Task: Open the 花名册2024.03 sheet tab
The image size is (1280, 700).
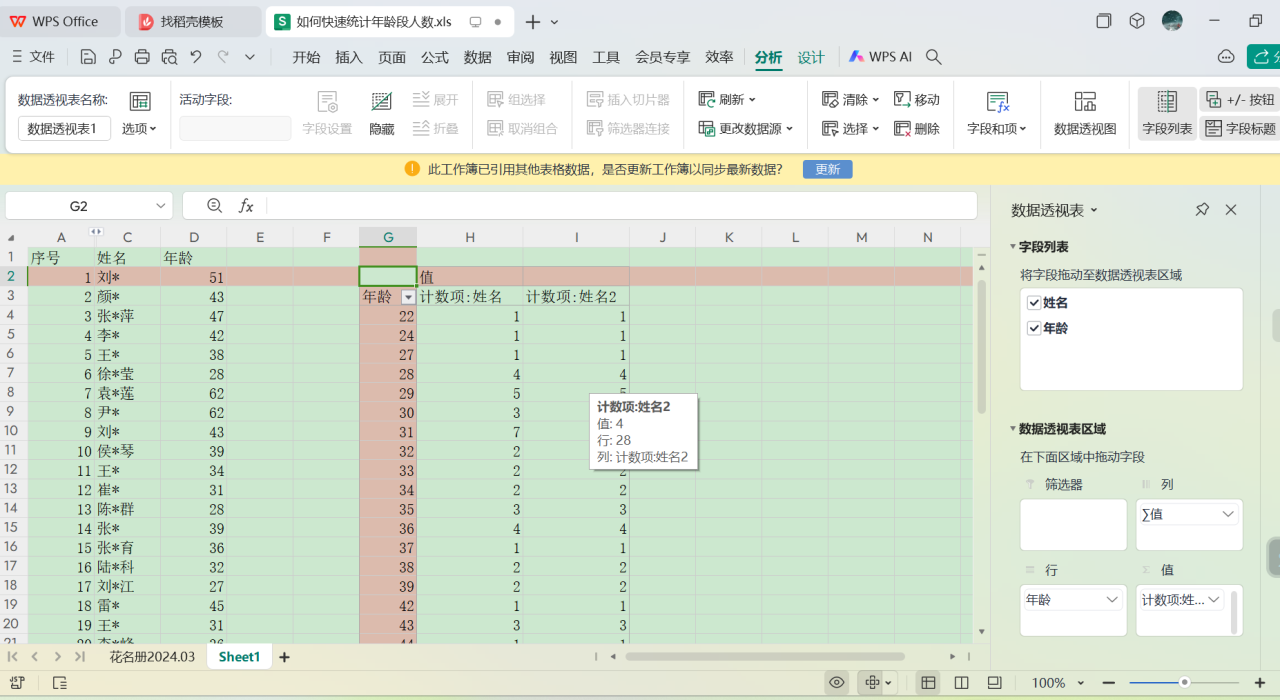Action: 152,657
